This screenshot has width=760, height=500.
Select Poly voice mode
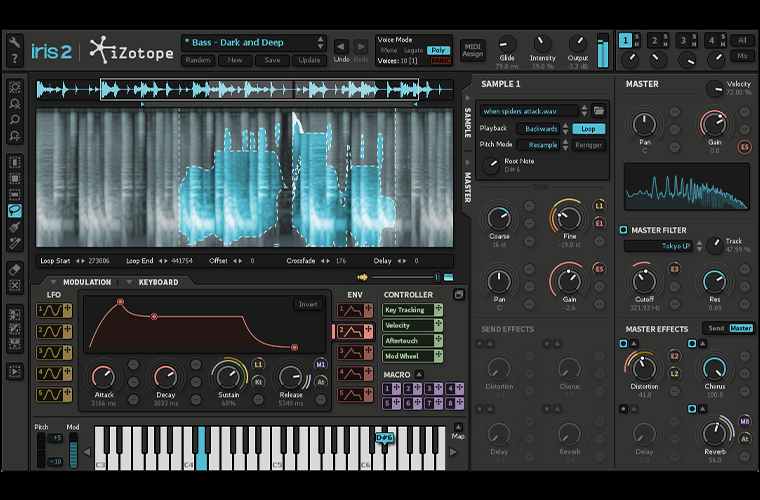pyautogui.click(x=438, y=50)
